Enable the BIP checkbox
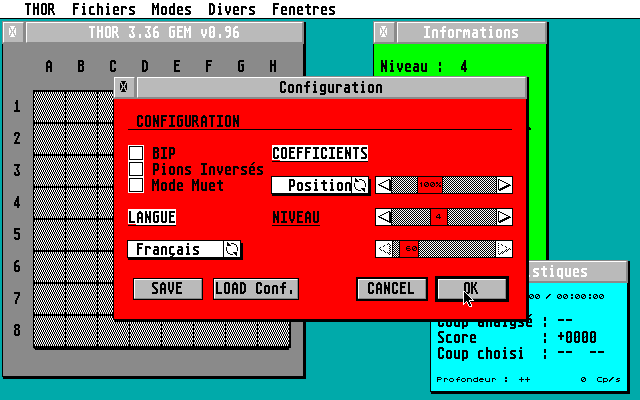640x400 pixels. click(136, 153)
